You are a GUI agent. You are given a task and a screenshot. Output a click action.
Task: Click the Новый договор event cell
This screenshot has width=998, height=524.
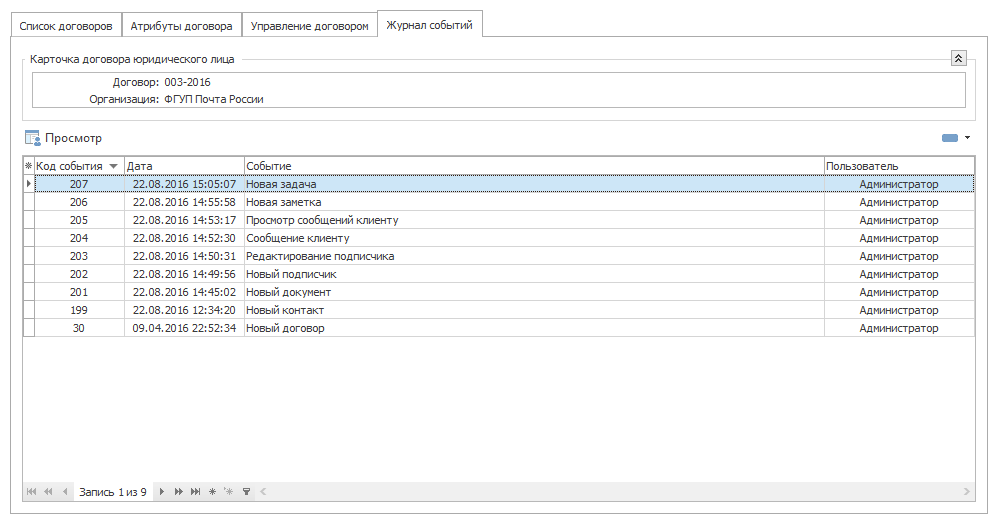(x=534, y=328)
